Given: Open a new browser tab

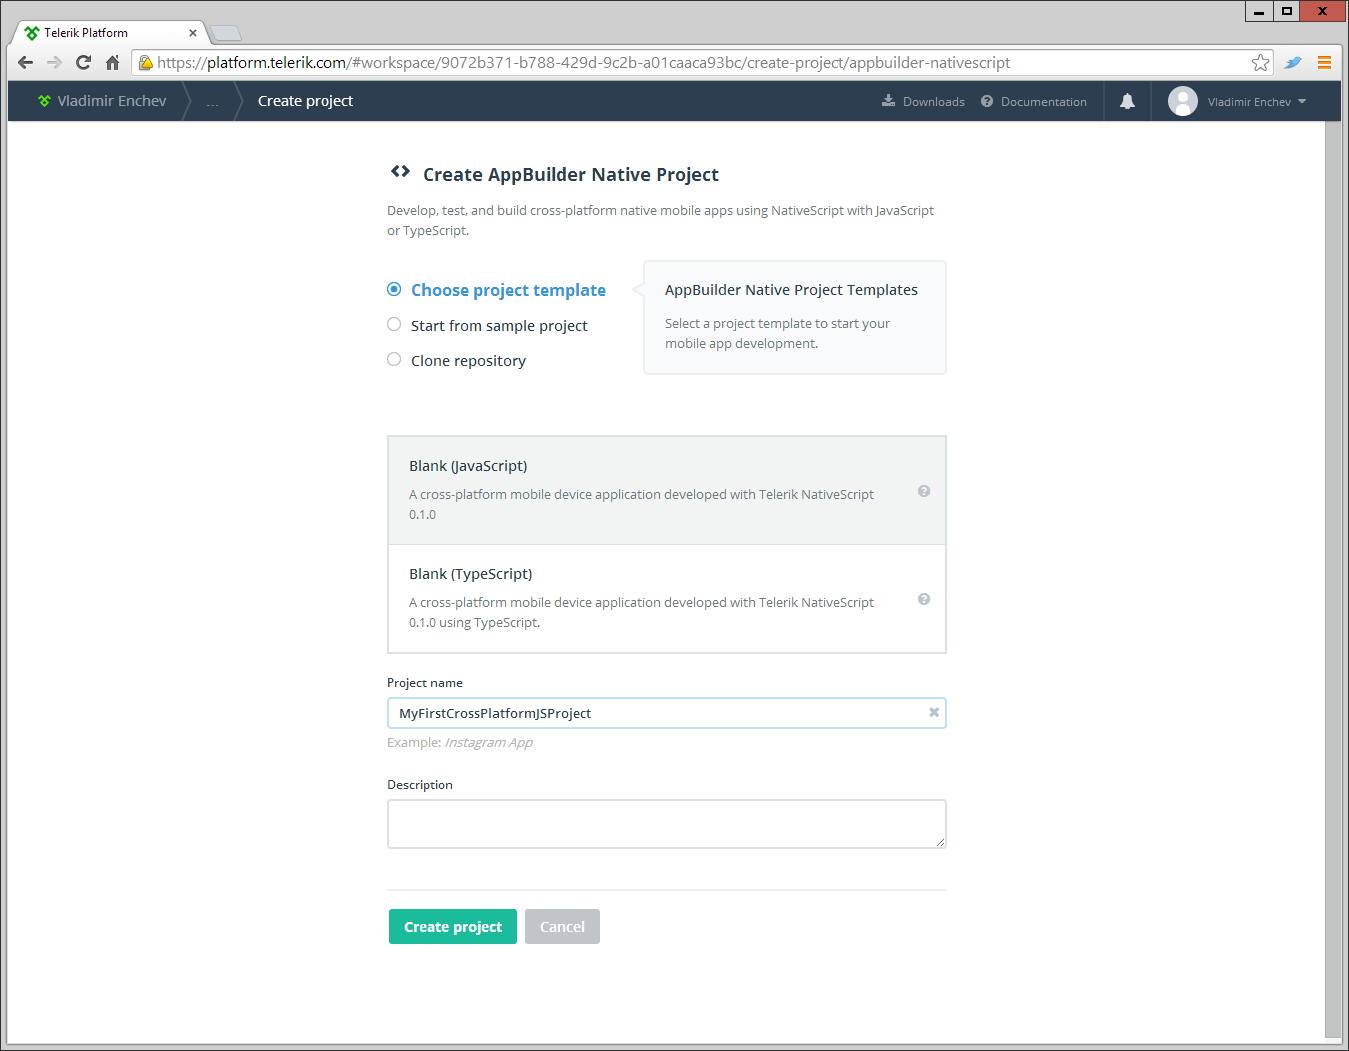Looking at the screenshot, I should [x=226, y=33].
